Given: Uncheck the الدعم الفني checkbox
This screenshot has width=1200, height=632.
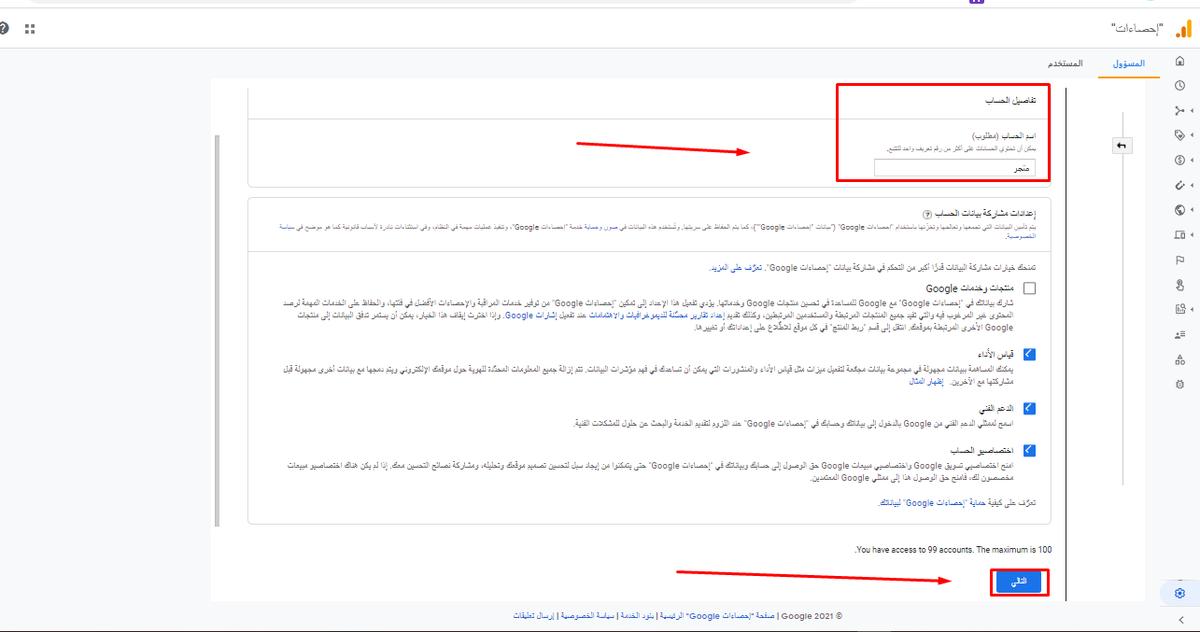Looking at the screenshot, I should click(x=1030, y=408).
